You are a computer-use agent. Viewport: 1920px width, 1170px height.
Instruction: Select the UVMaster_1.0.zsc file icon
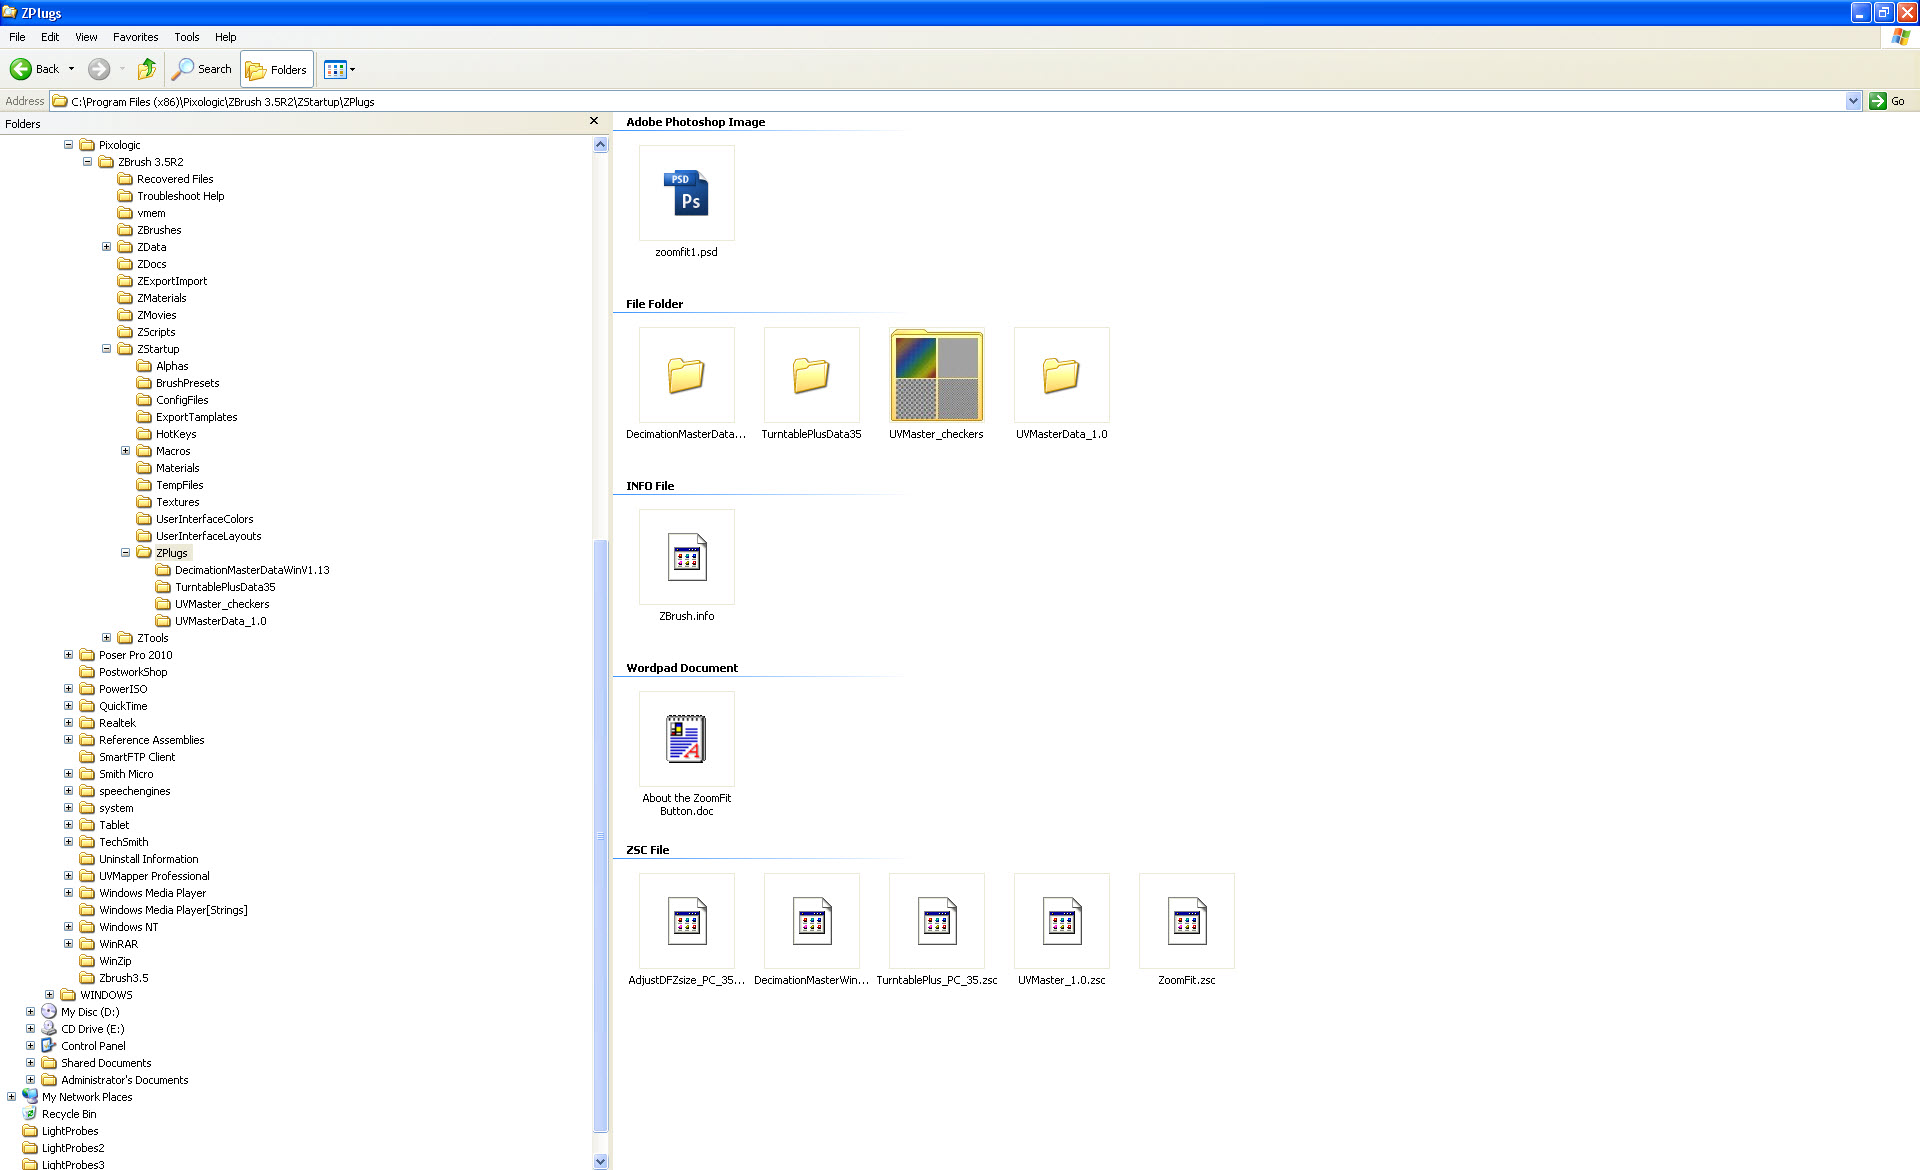point(1061,921)
